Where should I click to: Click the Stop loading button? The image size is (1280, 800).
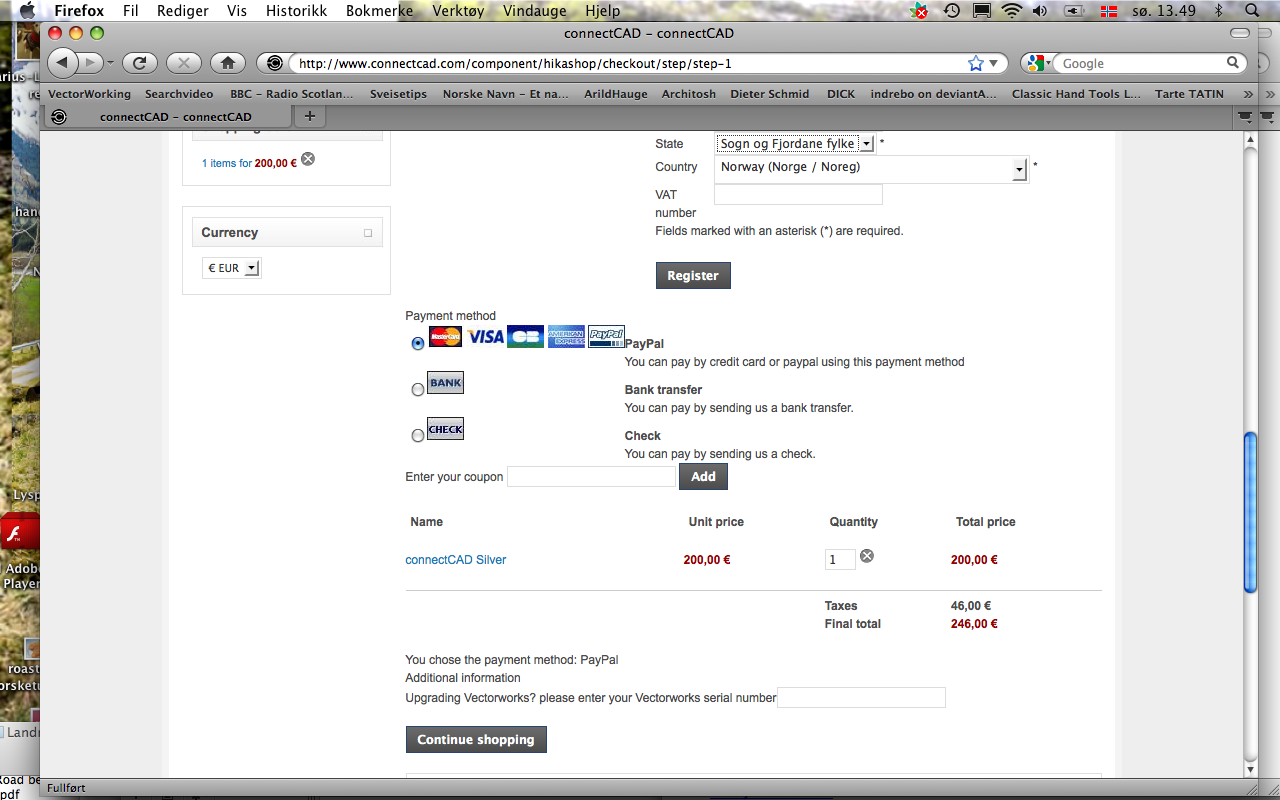point(184,63)
